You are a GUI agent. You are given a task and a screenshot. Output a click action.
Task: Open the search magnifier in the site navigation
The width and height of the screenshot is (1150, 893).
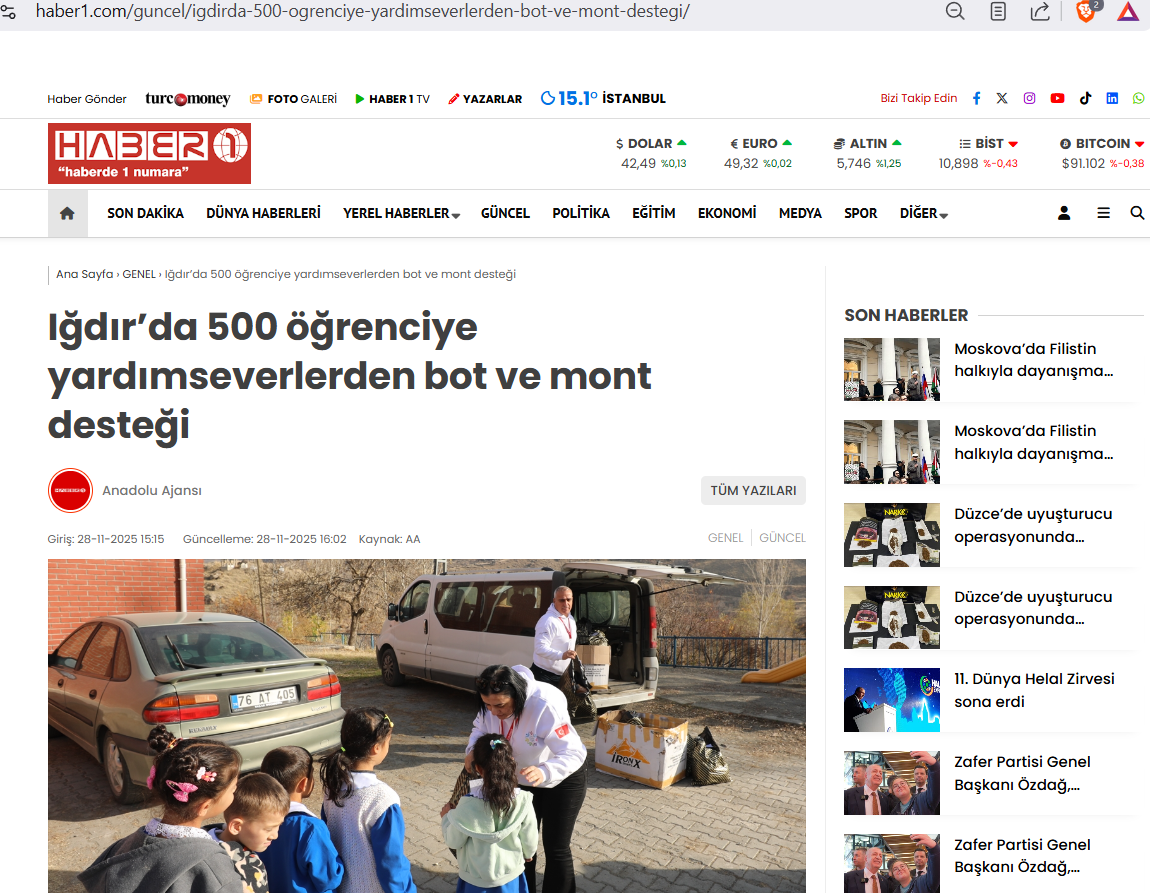coord(1137,213)
